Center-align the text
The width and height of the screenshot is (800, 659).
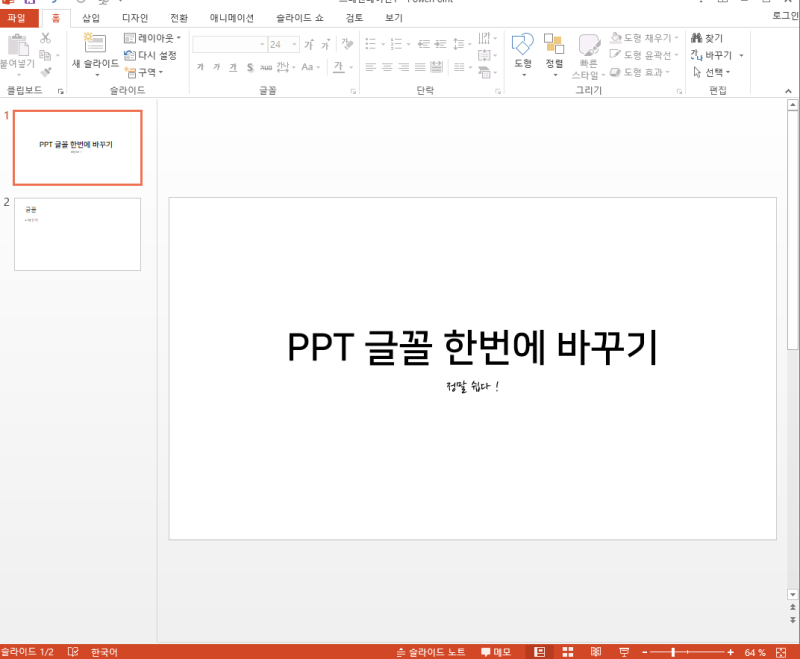click(387, 67)
